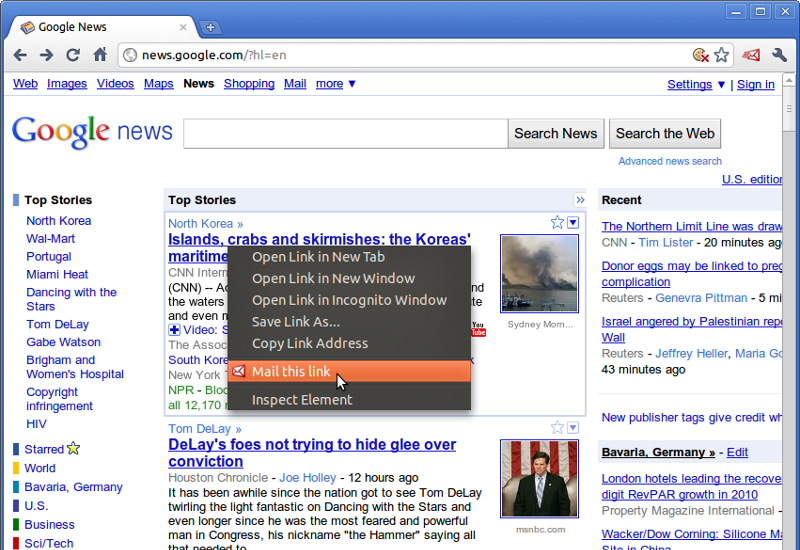This screenshot has height=550, width=800.
Task: Click the scrollbar up arrow
Action: click(789, 80)
